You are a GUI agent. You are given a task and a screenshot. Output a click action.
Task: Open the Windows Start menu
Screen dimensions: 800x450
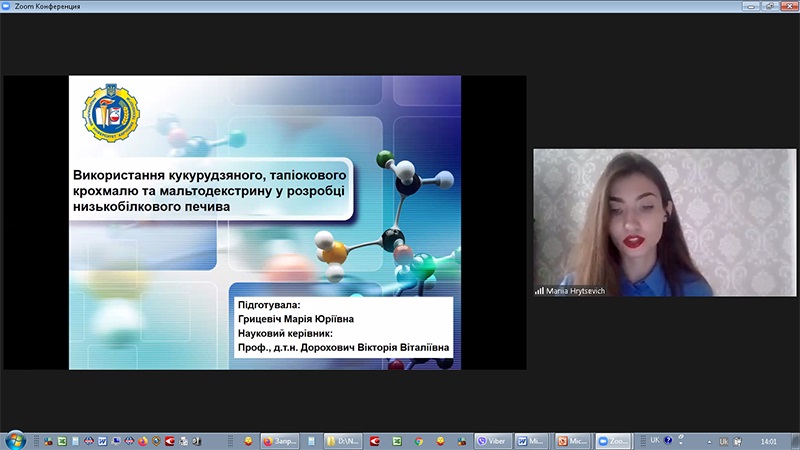tap(14, 440)
